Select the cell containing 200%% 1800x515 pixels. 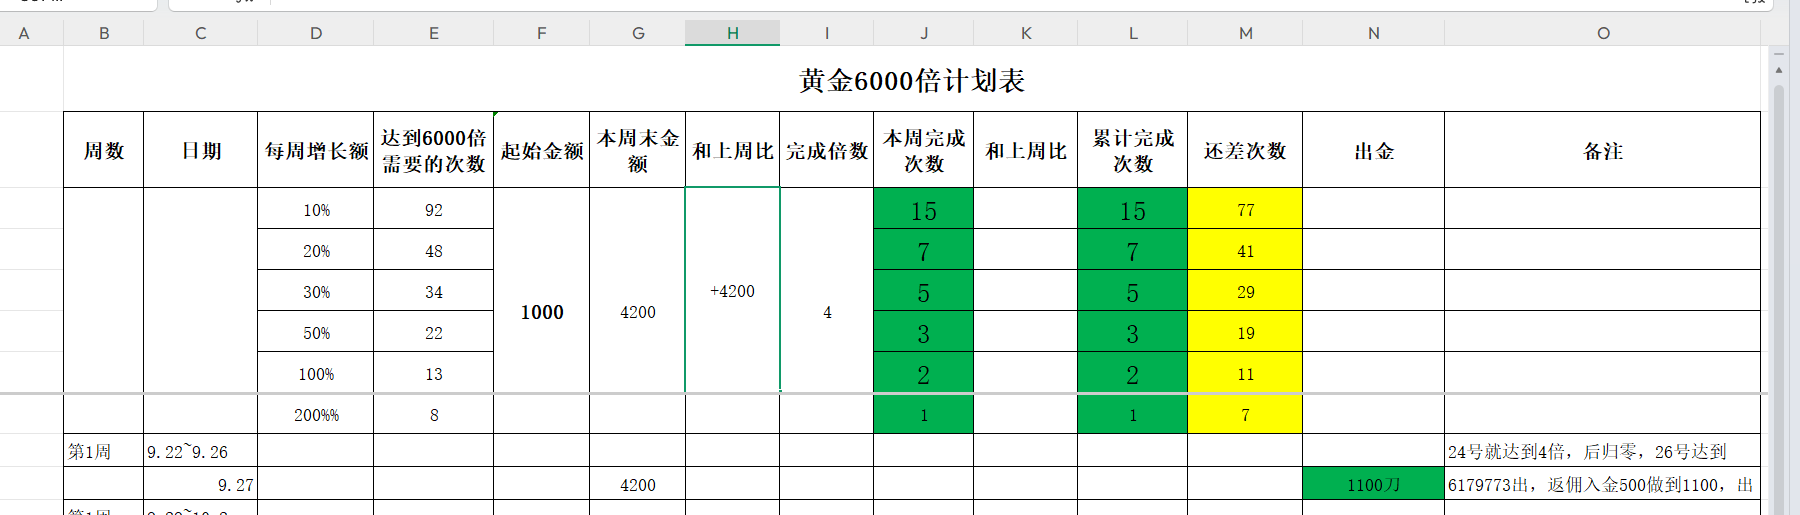(316, 415)
